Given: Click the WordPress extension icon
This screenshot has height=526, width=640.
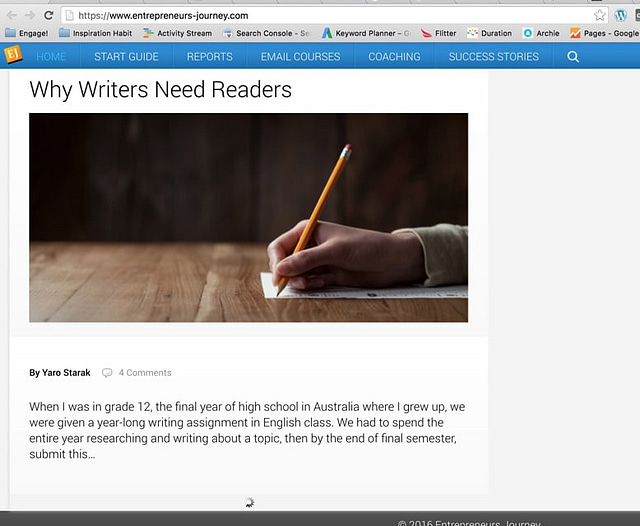Looking at the screenshot, I should pyautogui.click(x=622, y=15).
